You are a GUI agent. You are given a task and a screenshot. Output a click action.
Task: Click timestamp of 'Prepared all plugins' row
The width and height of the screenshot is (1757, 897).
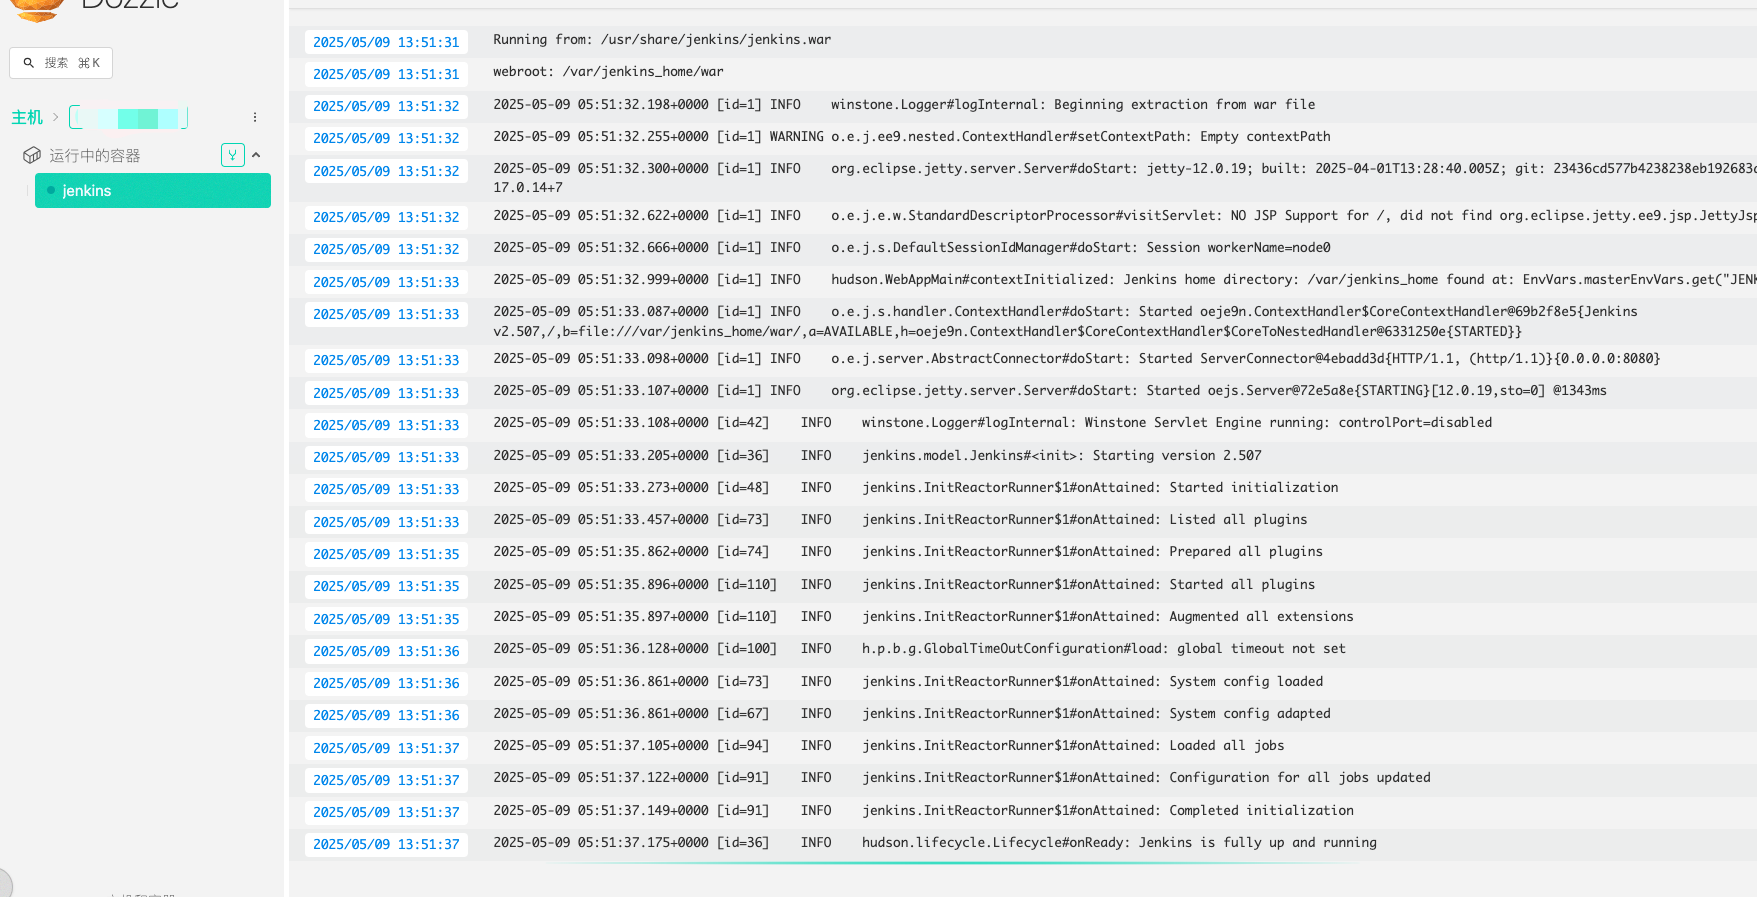[386, 554]
